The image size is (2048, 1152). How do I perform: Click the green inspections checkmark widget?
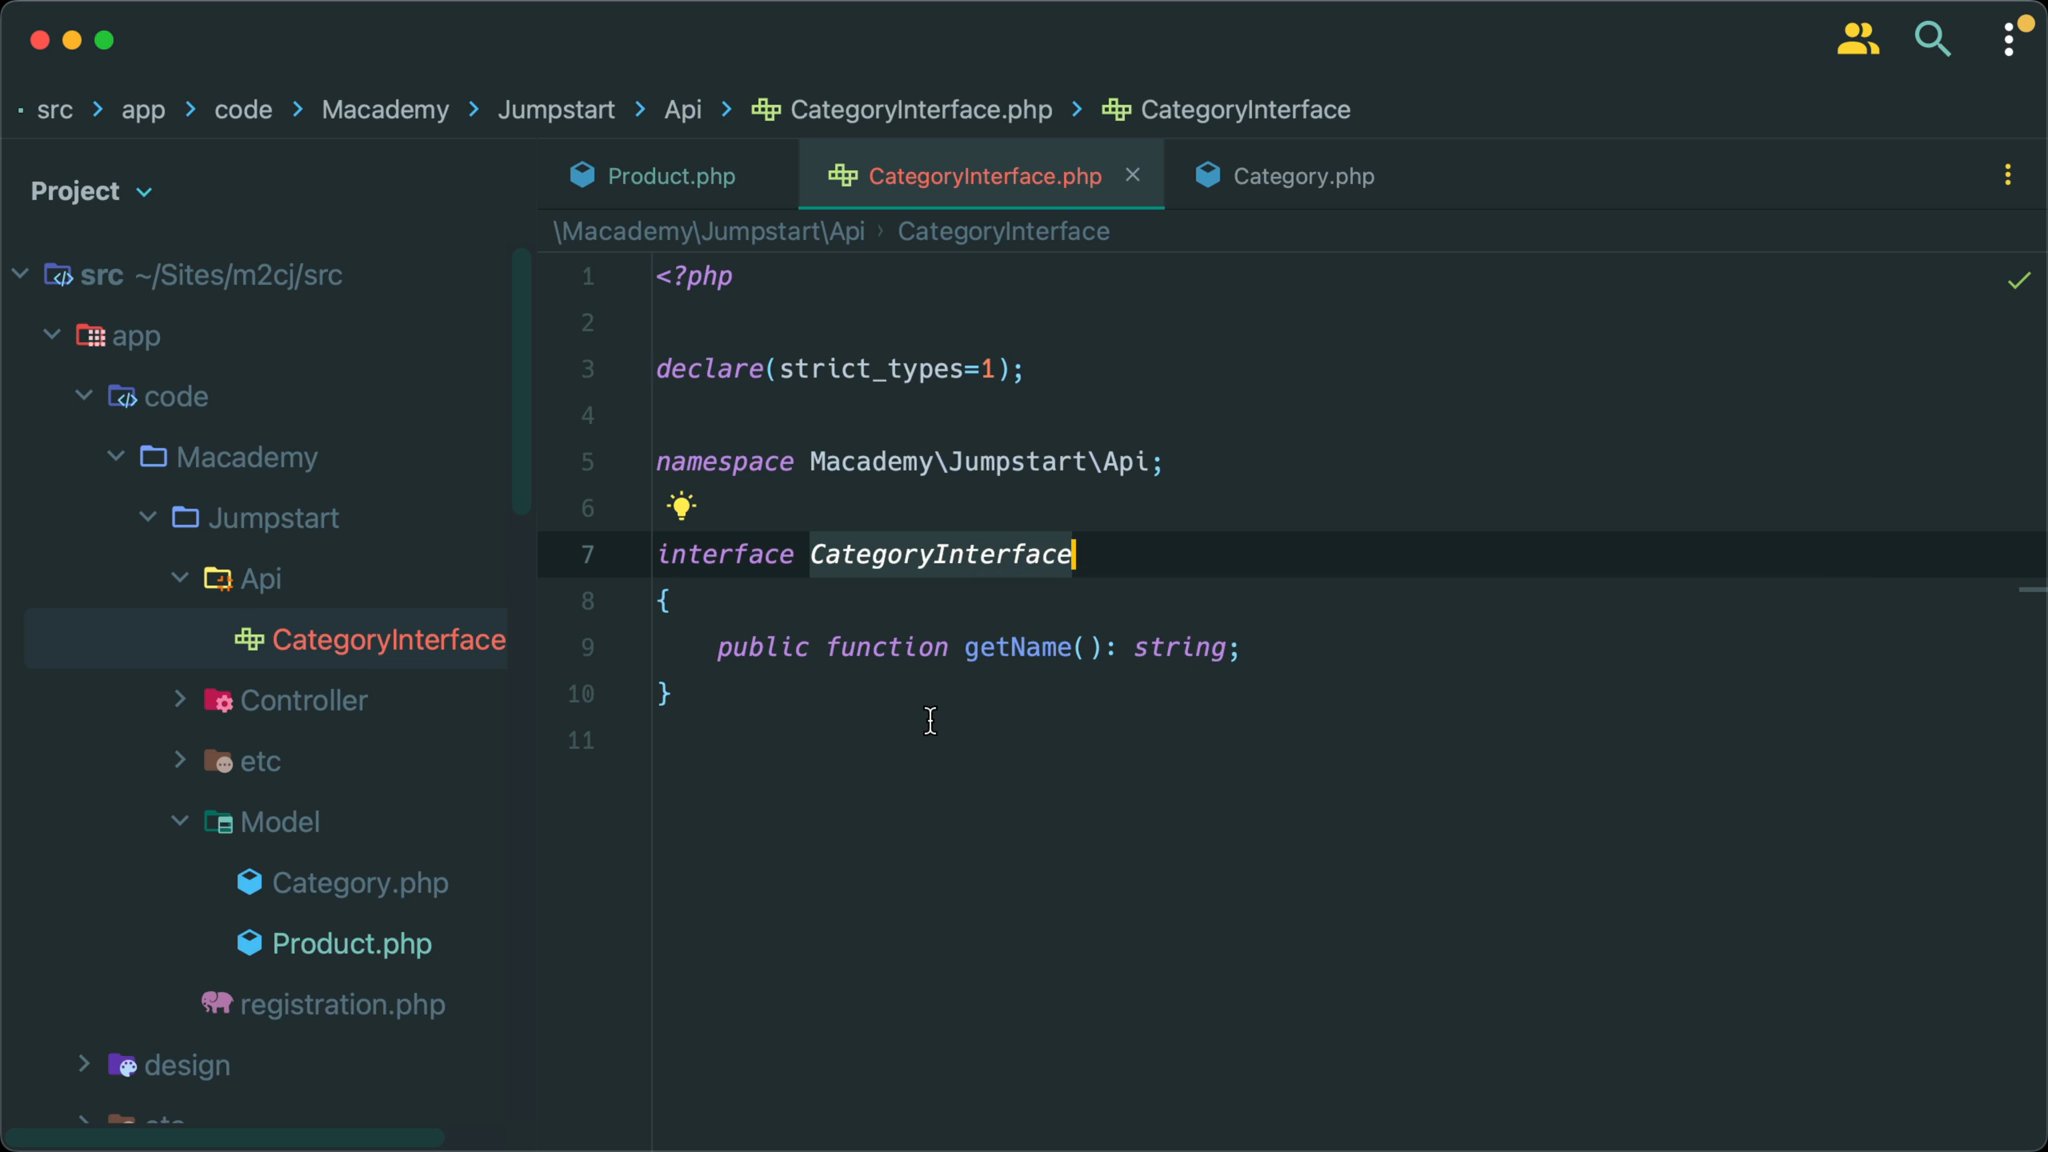(2019, 280)
